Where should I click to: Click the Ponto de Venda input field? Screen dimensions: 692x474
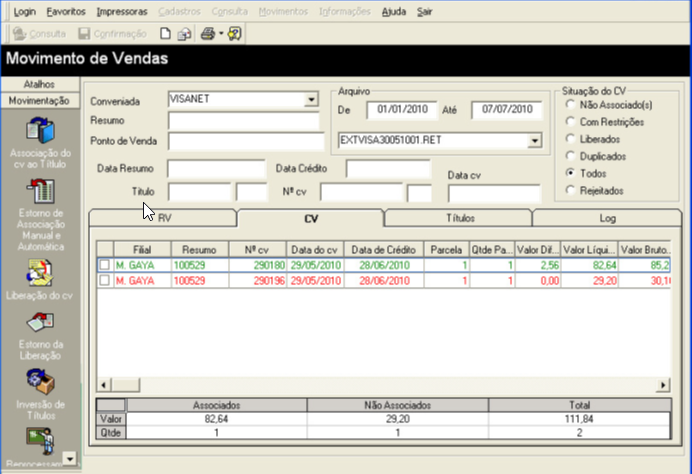coord(246,141)
